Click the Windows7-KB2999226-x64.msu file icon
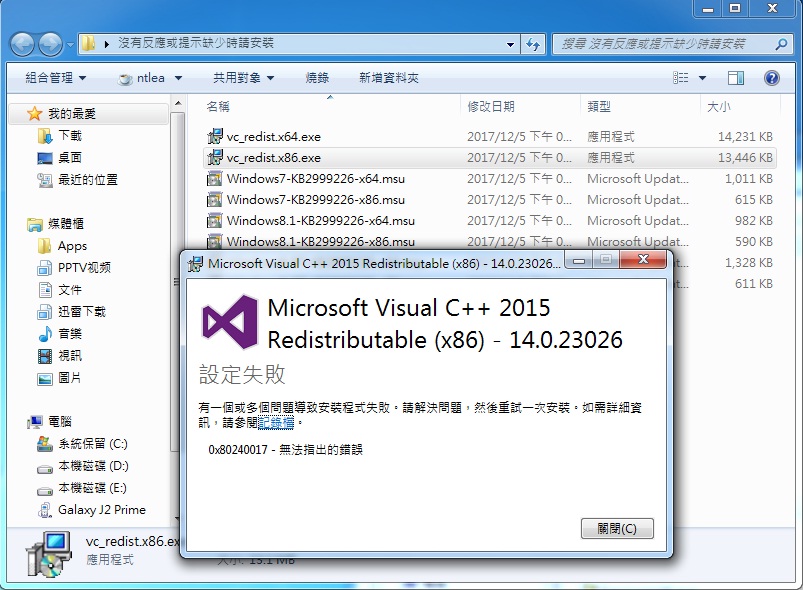This screenshot has width=803, height=590. click(x=215, y=178)
